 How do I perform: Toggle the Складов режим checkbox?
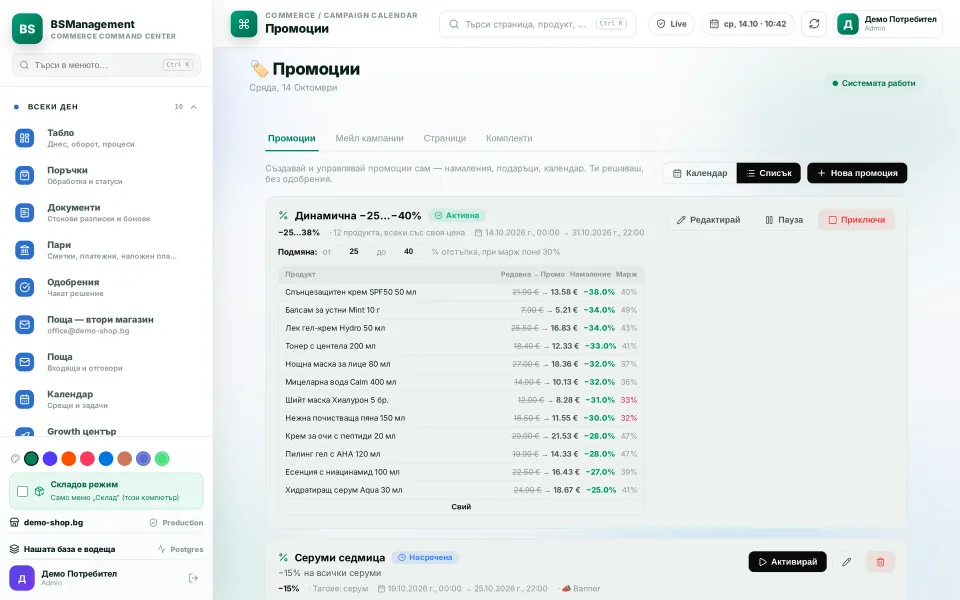23,492
